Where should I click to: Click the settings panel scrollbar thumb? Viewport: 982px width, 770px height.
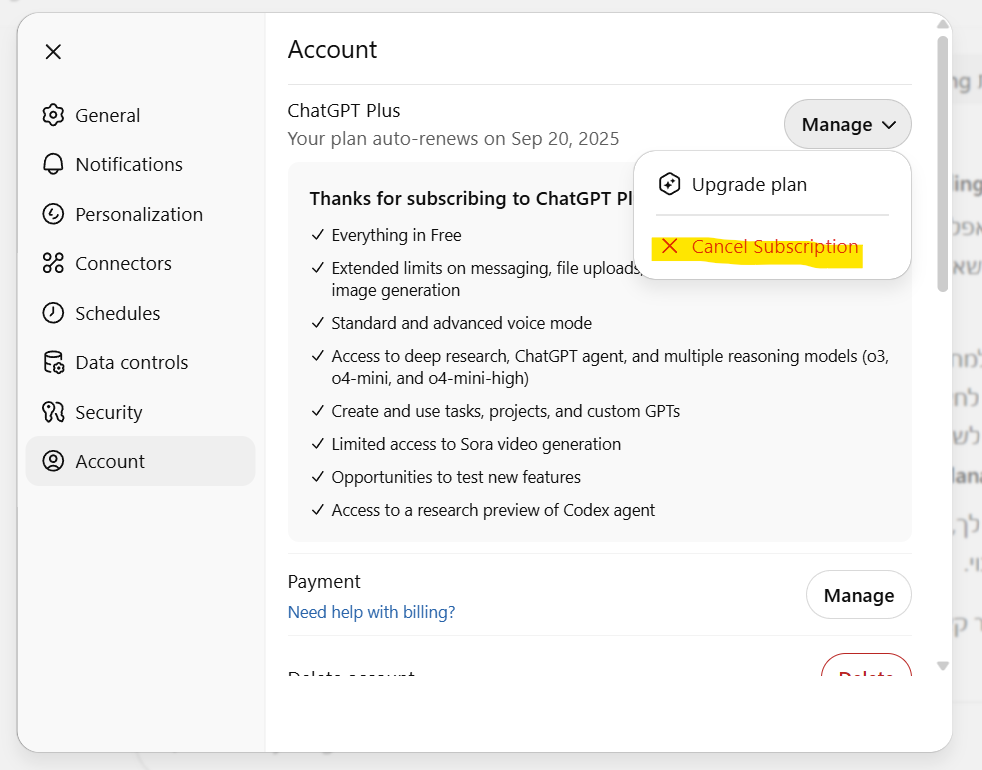coord(942,165)
